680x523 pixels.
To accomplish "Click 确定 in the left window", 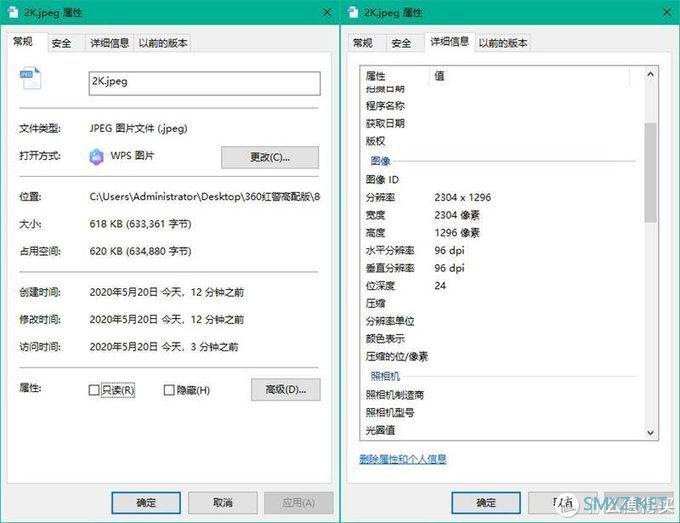I will (x=146, y=503).
